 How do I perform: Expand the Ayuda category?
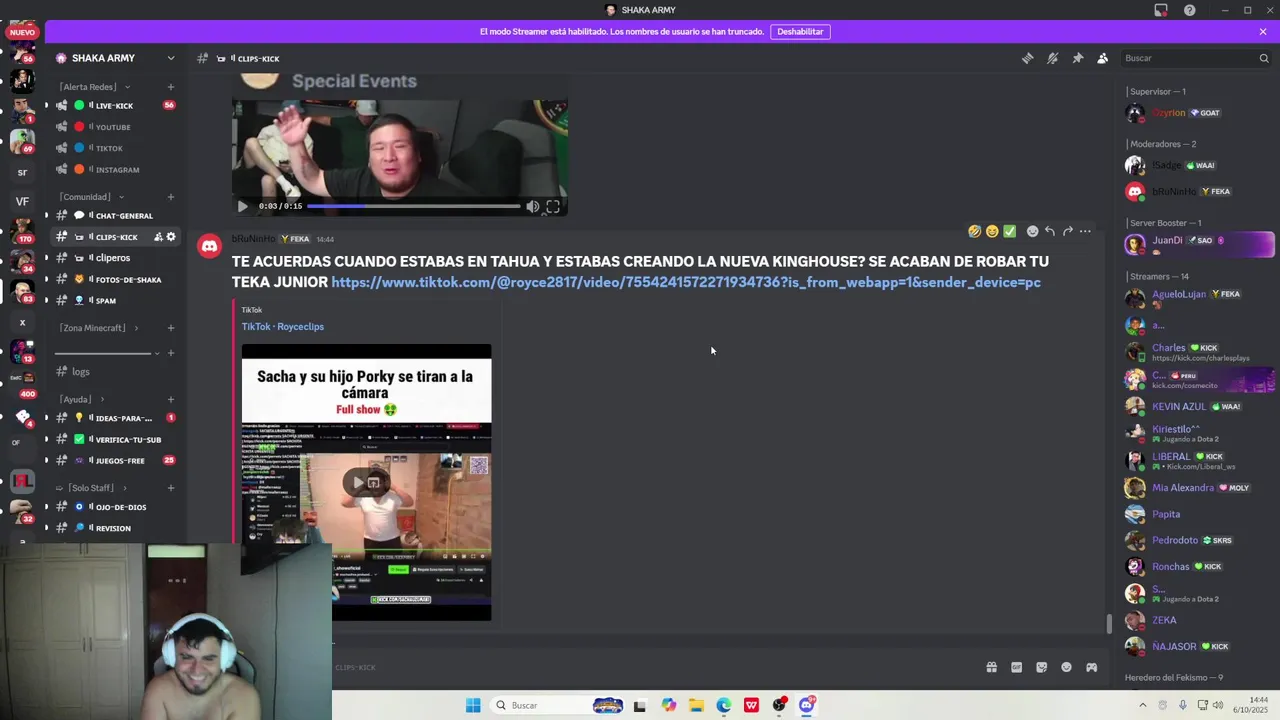pos(82,399)
